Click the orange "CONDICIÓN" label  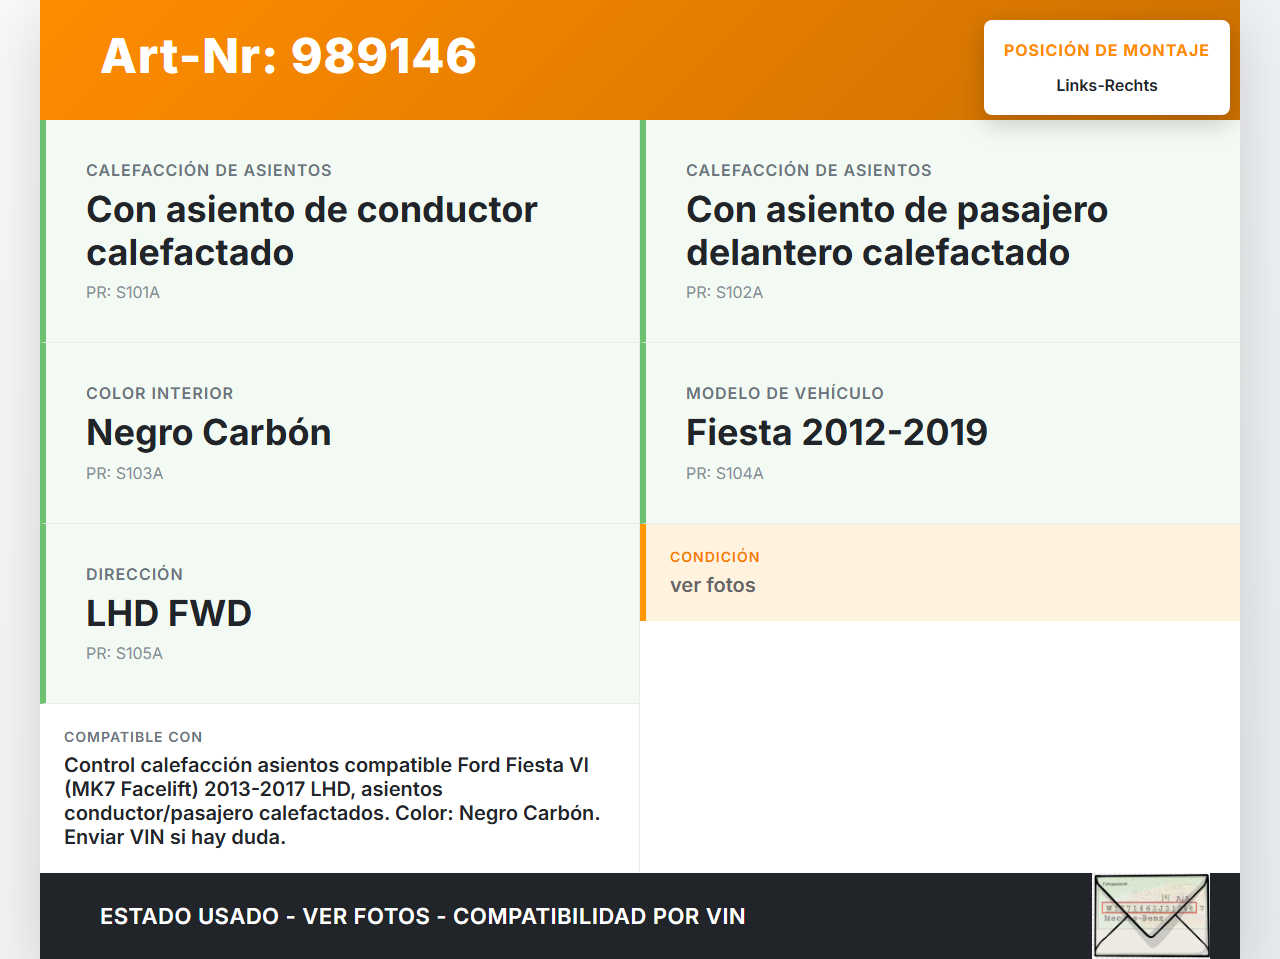click(x=715, y=557)
